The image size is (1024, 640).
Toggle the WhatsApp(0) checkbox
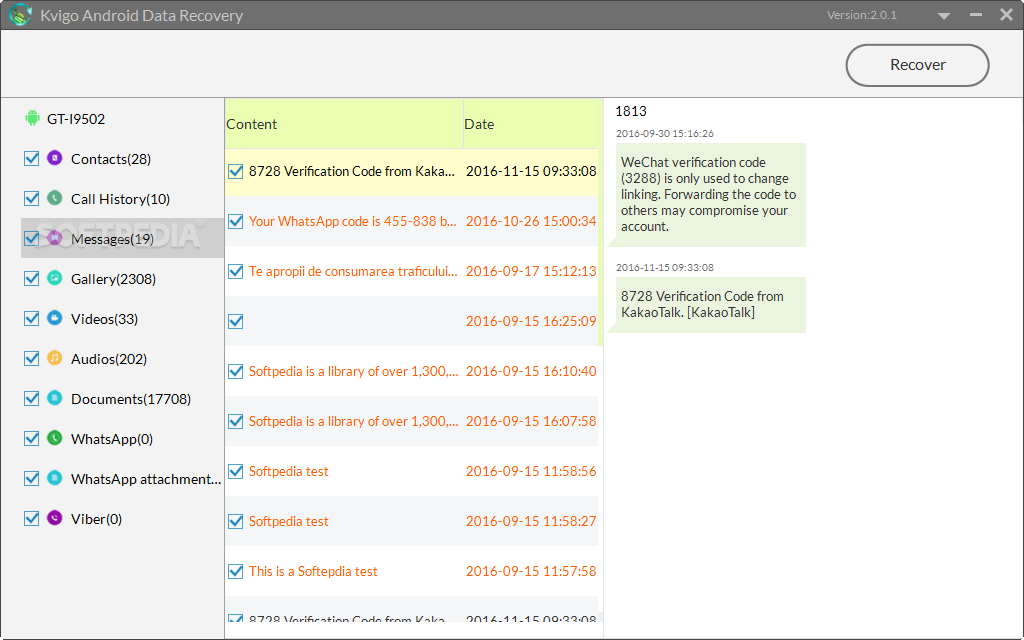coord(31,438)
